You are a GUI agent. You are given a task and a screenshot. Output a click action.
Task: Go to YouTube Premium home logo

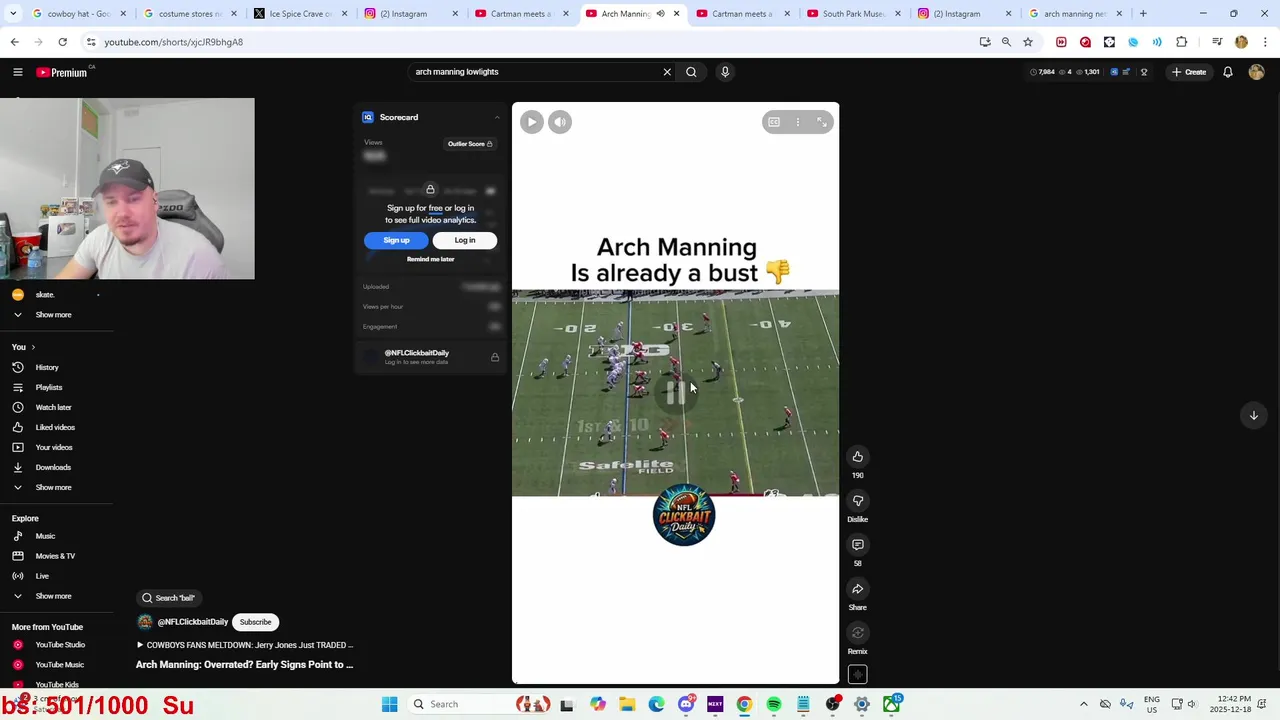tap(62, 72)
